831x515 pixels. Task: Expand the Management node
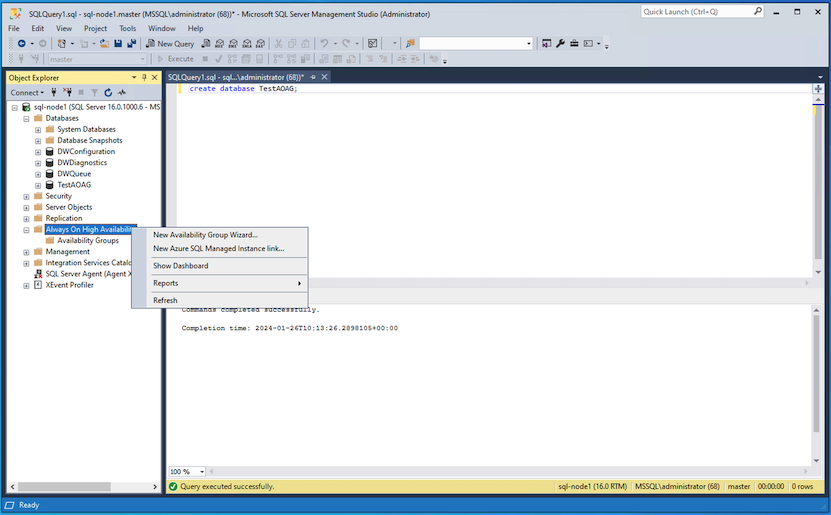(26, 252)
